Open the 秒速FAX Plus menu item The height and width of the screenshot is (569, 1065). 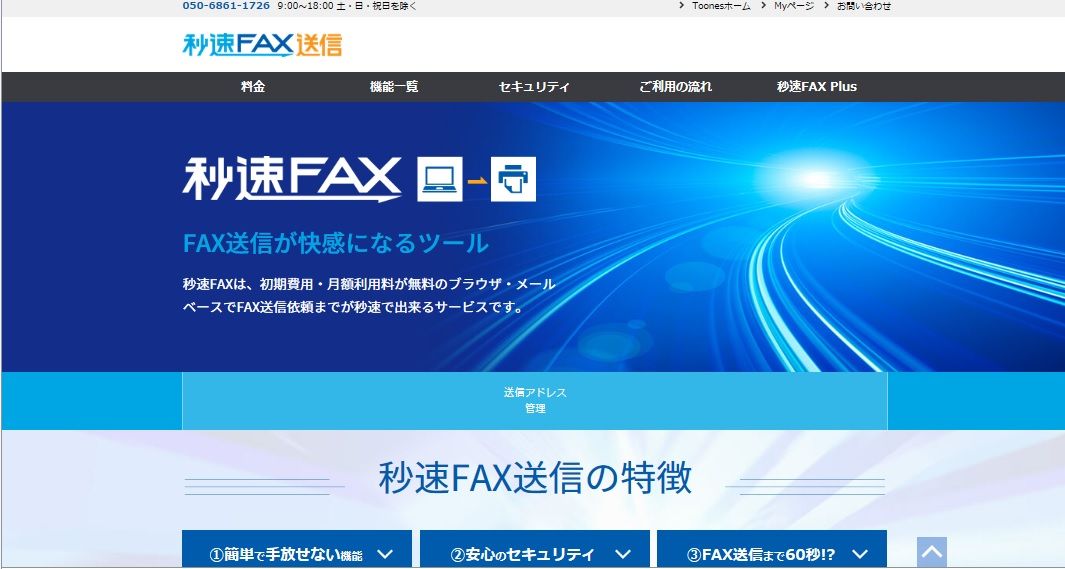point(816,87)
